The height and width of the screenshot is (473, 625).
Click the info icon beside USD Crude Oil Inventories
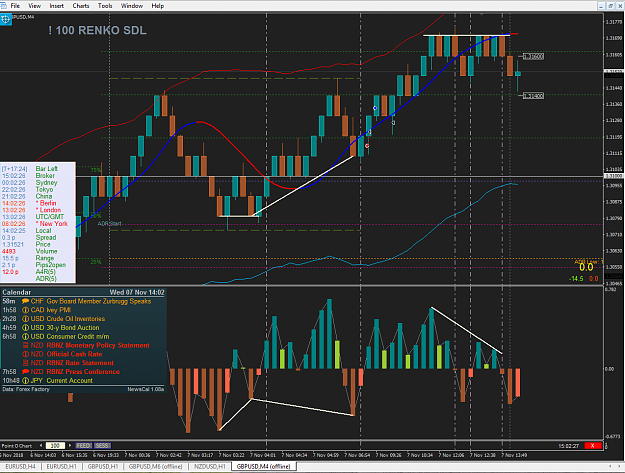pyautogui.click(x=26, y=319)
